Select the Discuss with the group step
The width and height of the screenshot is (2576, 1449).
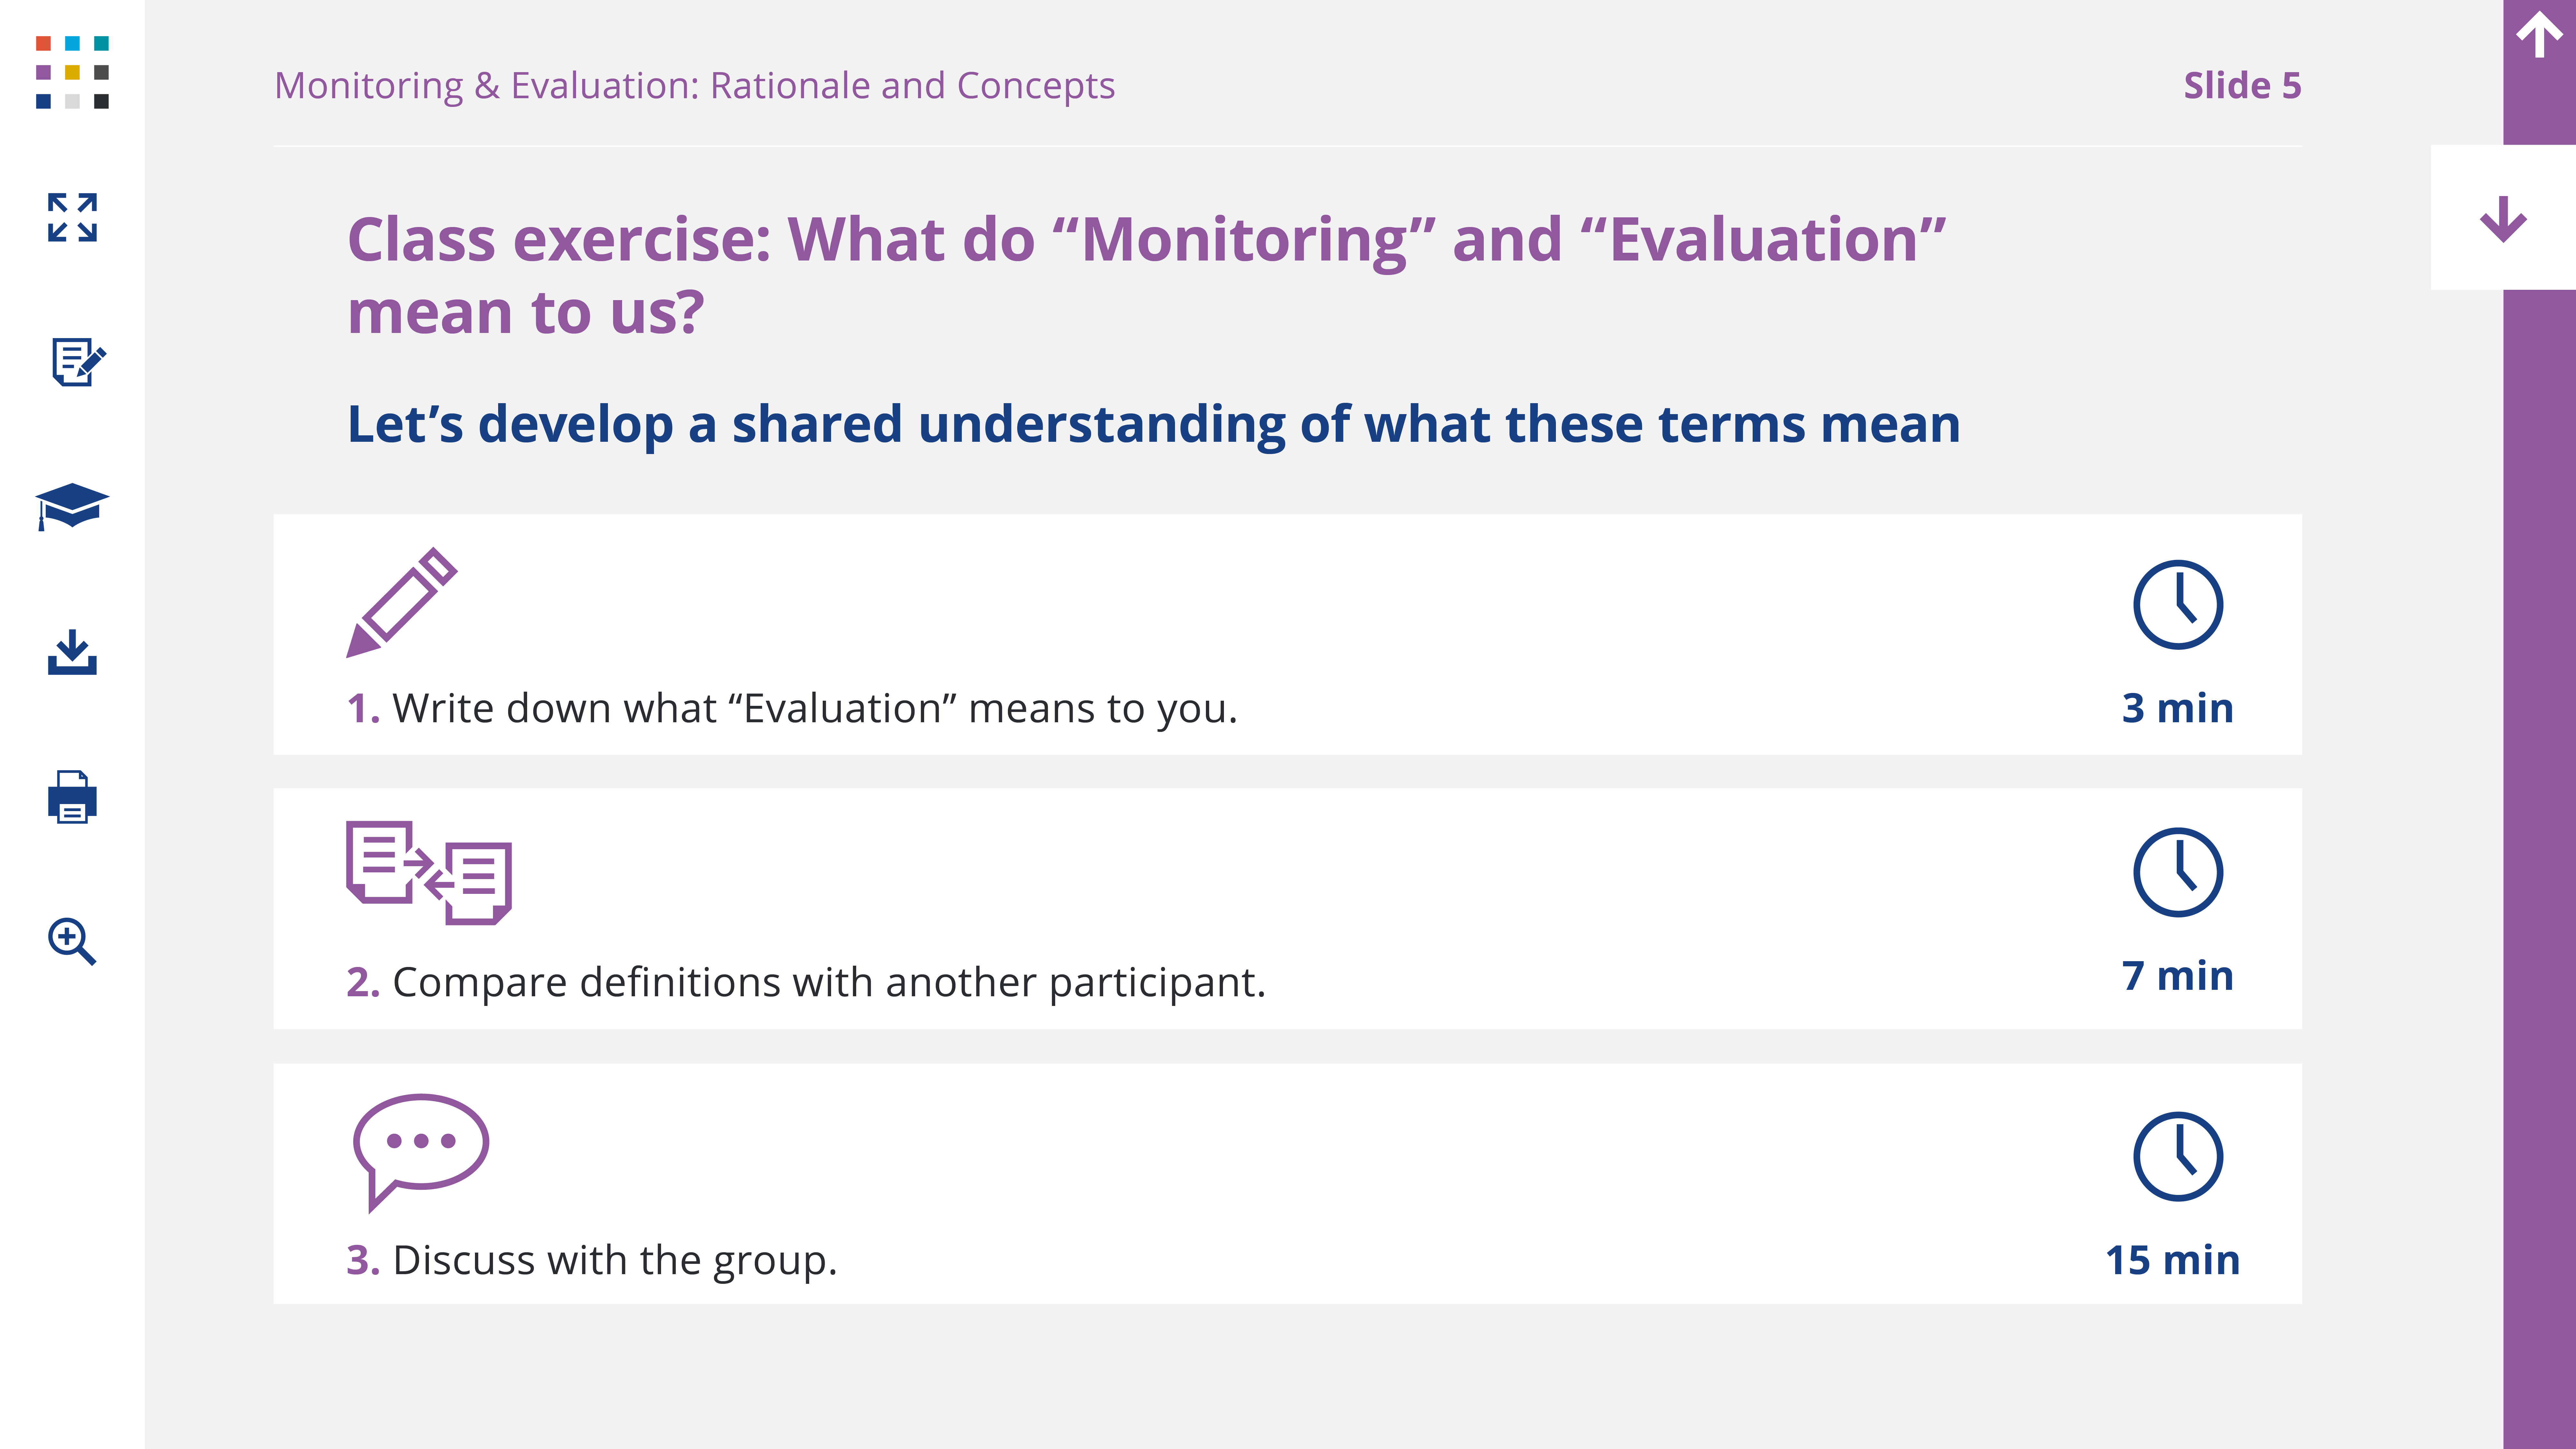(x=614, y=1260)
